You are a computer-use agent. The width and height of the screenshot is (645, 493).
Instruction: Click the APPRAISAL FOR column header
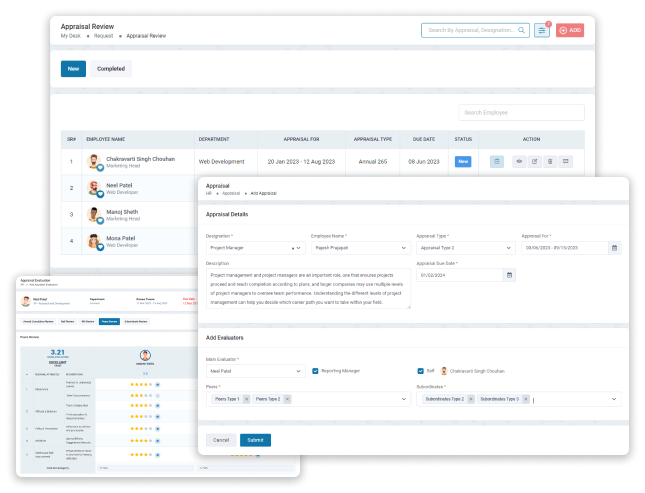(x=301, y=139)
